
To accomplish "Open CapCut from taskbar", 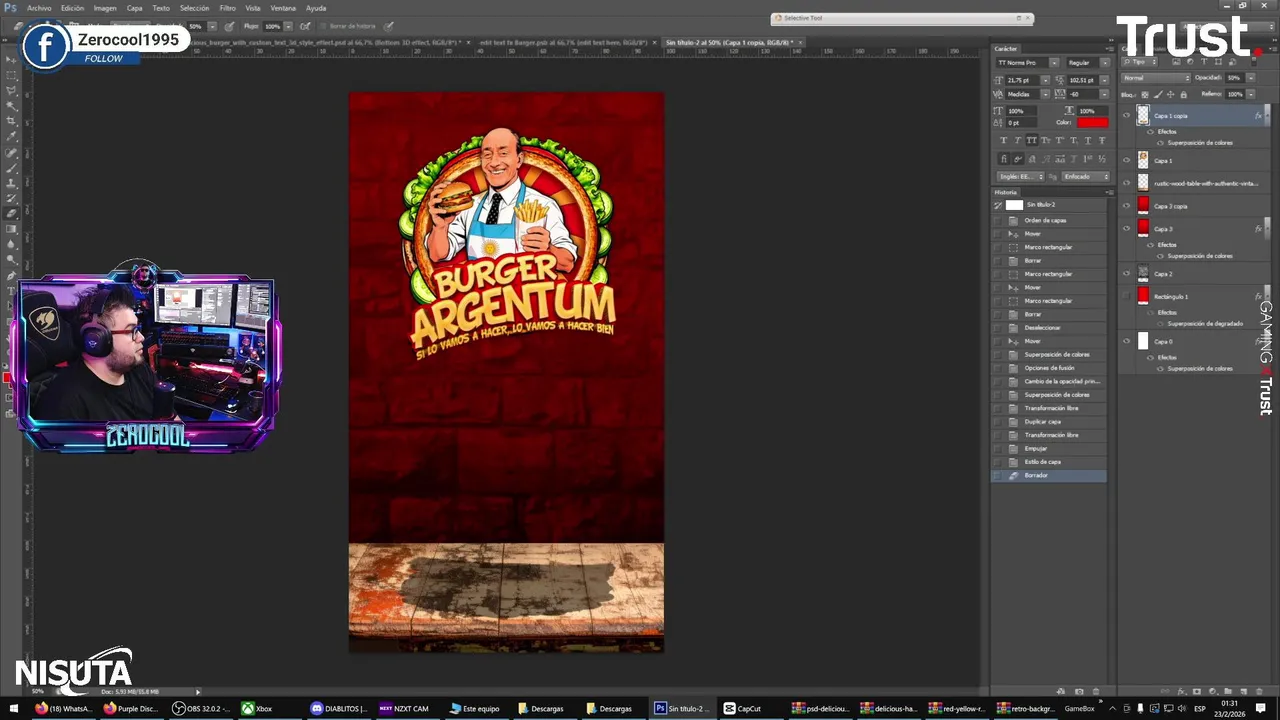I will pyautogui.click(x=743, y=708).
